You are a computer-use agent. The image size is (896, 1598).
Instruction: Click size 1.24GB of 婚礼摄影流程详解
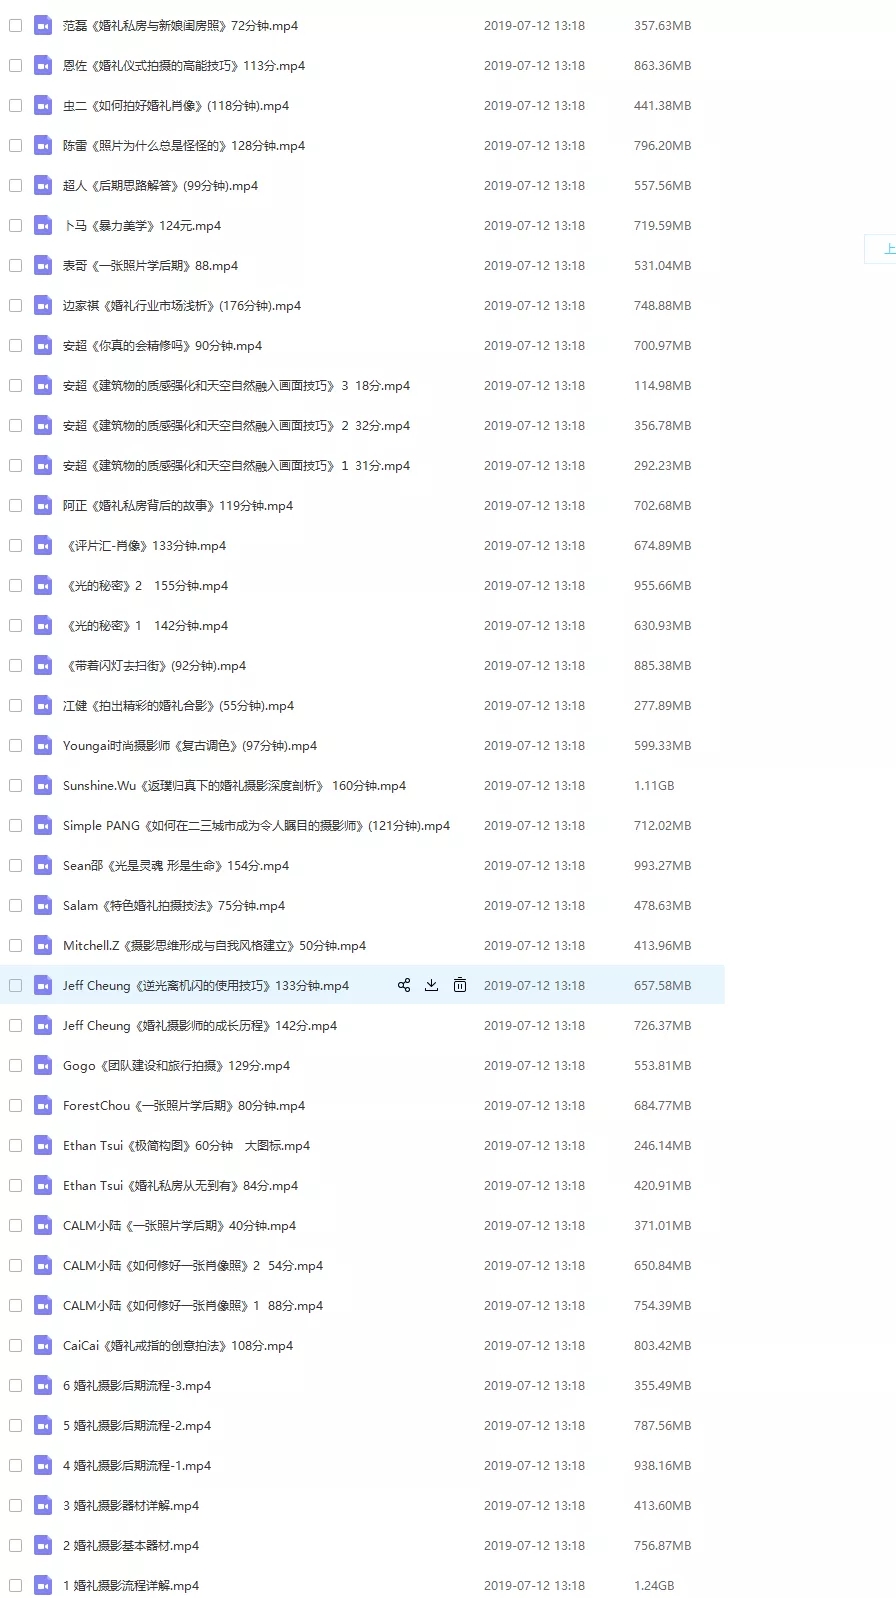tap(654, 1585)
